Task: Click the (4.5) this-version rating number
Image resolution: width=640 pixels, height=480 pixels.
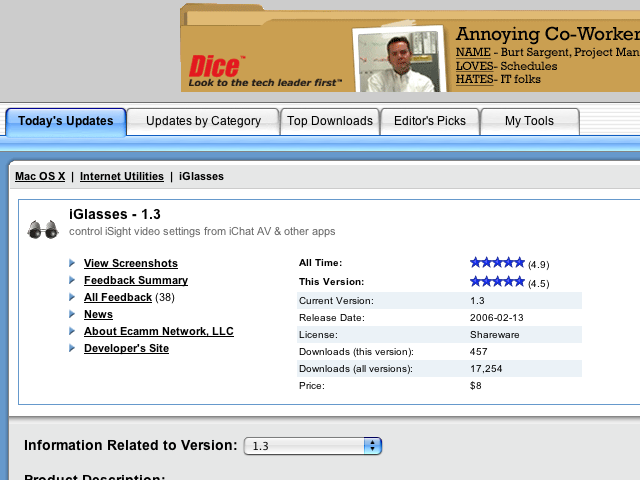Action: point(538,284)
